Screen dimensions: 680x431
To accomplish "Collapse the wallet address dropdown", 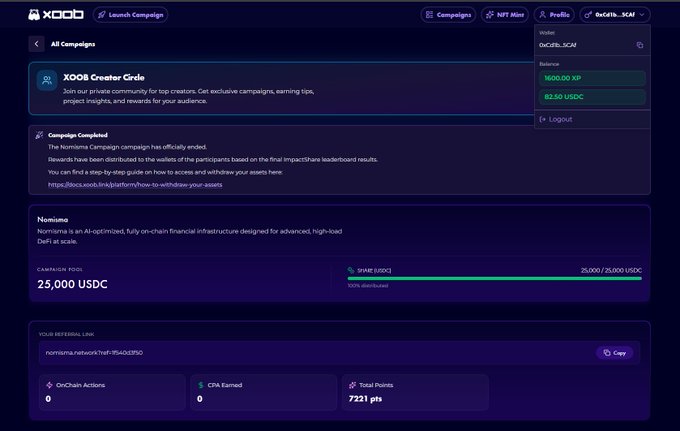I will pyautogui.click(x=615, y=15).
